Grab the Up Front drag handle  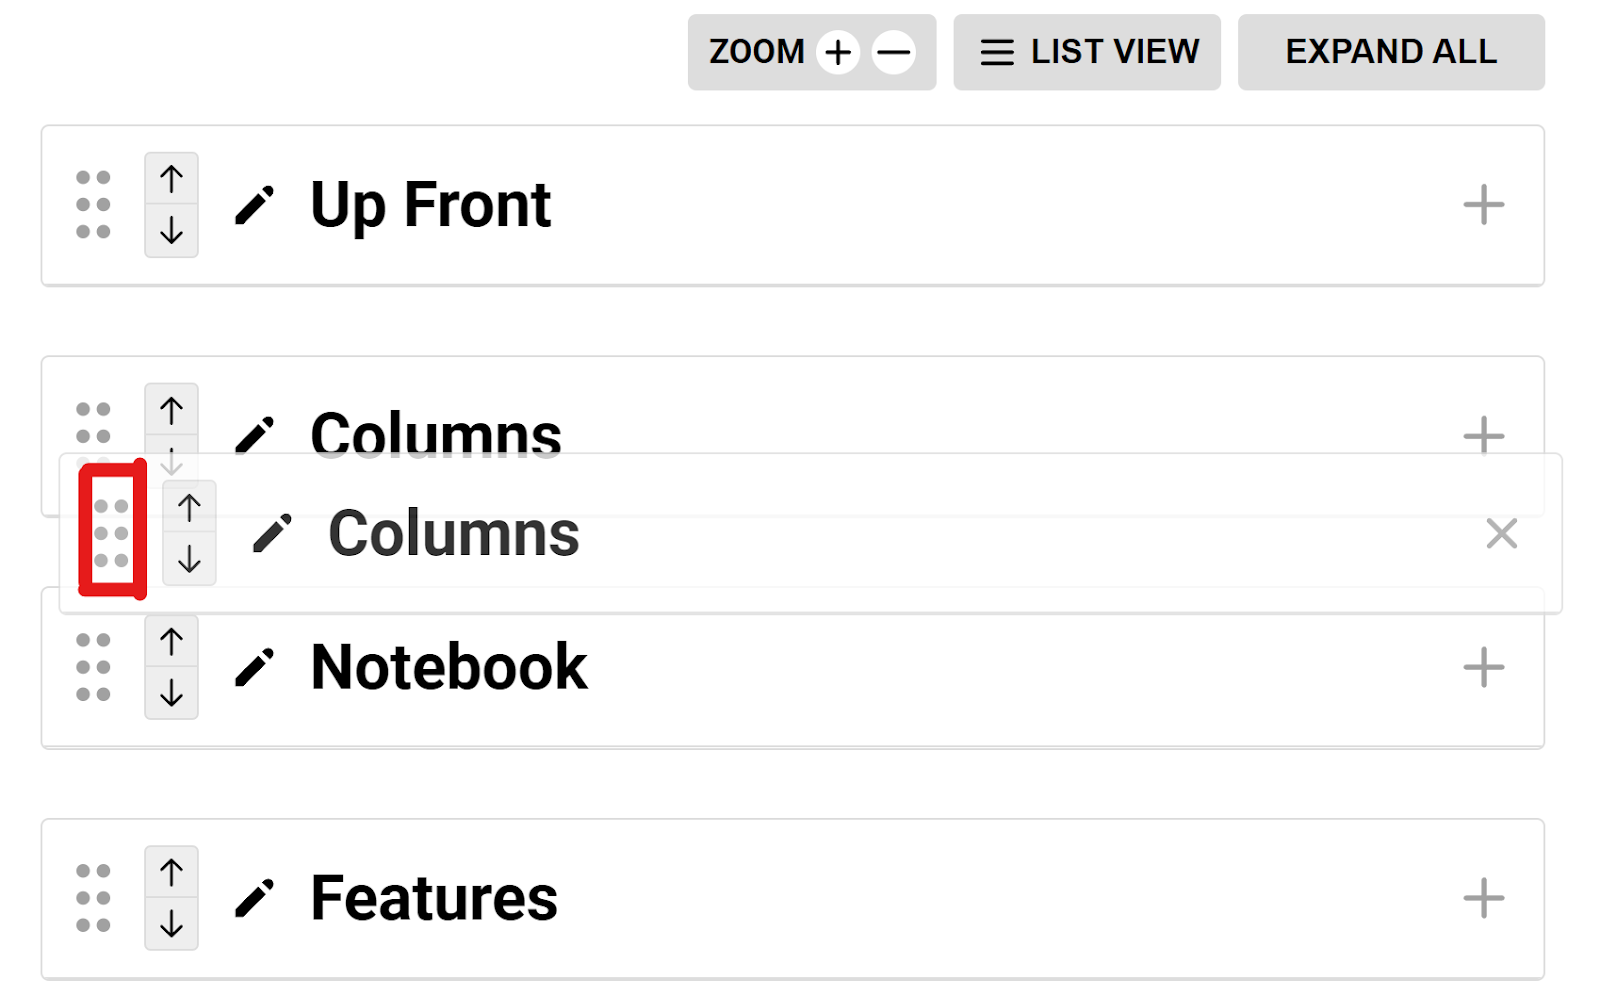click(93, 205)
